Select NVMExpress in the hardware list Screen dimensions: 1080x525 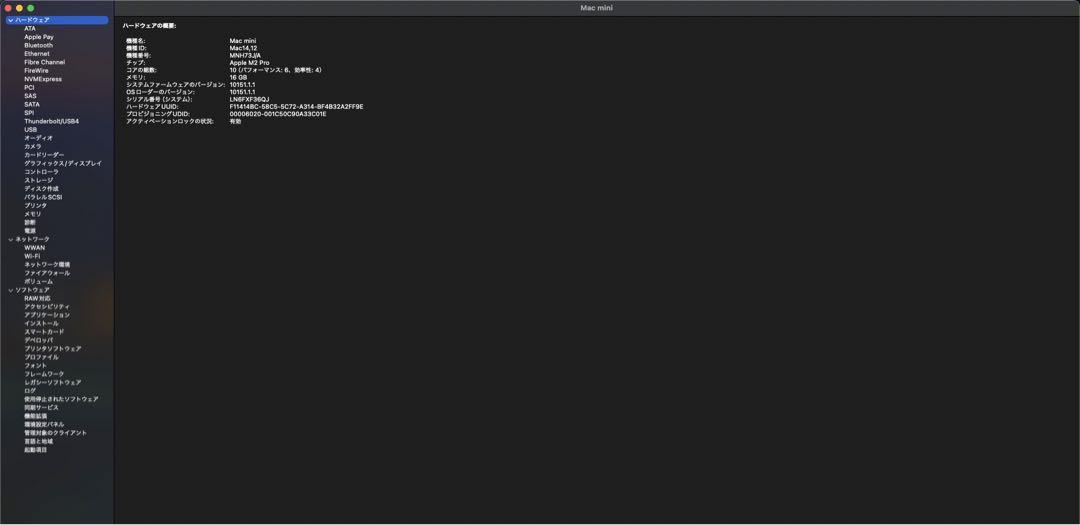tap(43, 79)
